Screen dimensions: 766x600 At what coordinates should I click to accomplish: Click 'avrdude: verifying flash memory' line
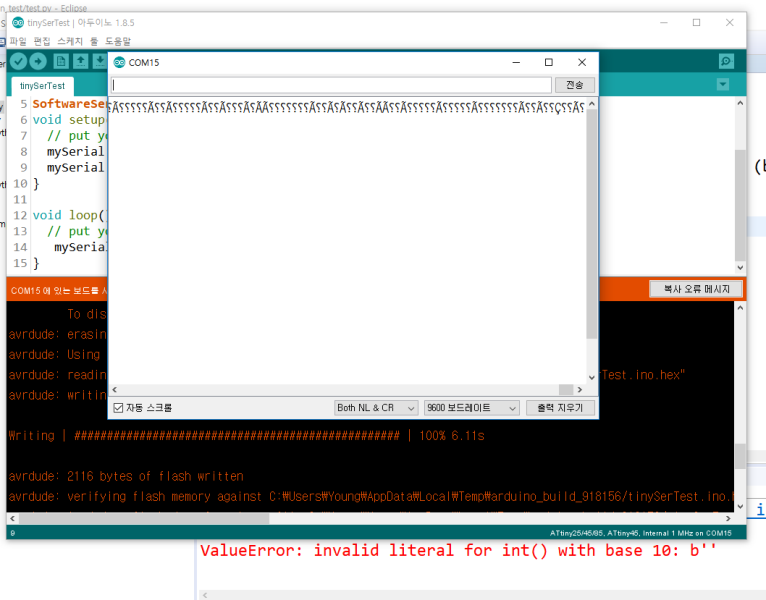[371, 496]
